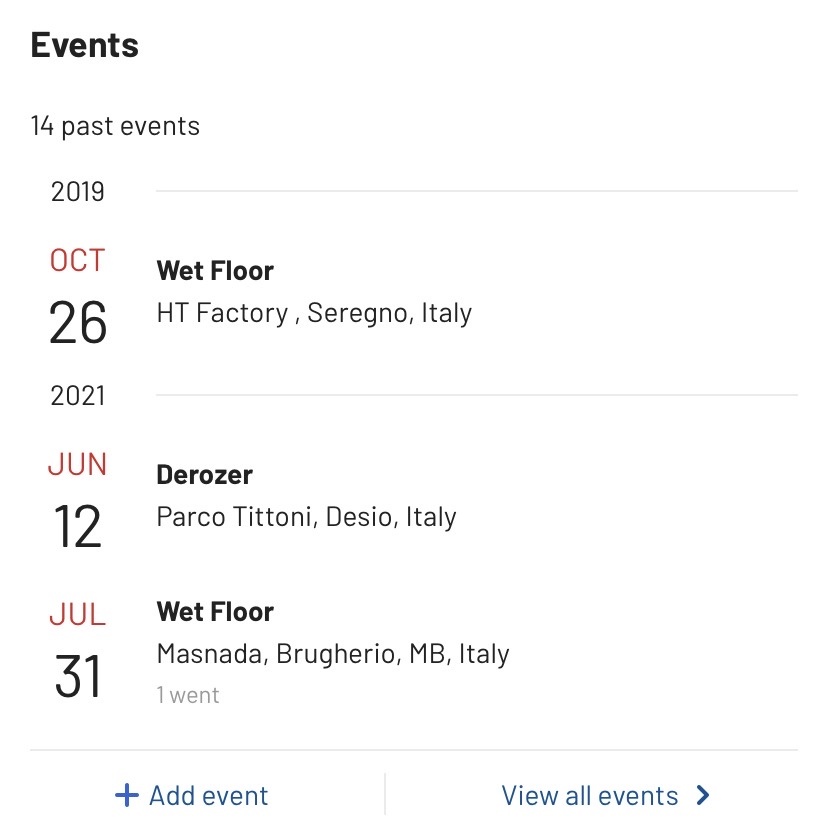Open the Derozer event title
This screenshot has height=836, width=828.
pos(204,475)
